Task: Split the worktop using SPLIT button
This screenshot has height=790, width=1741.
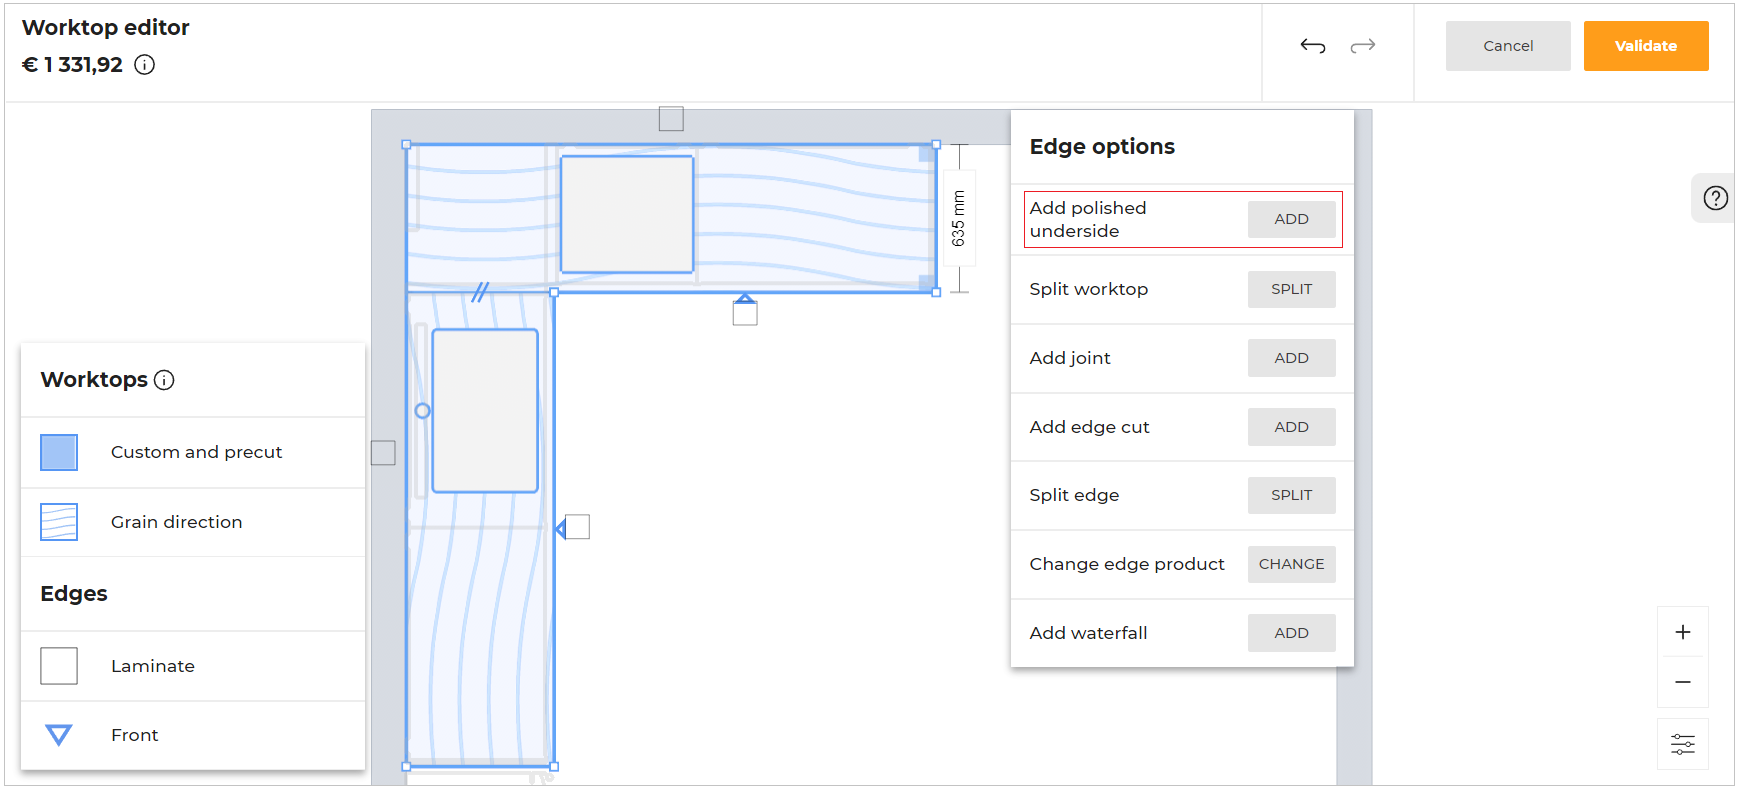Action: (1291, 289)
